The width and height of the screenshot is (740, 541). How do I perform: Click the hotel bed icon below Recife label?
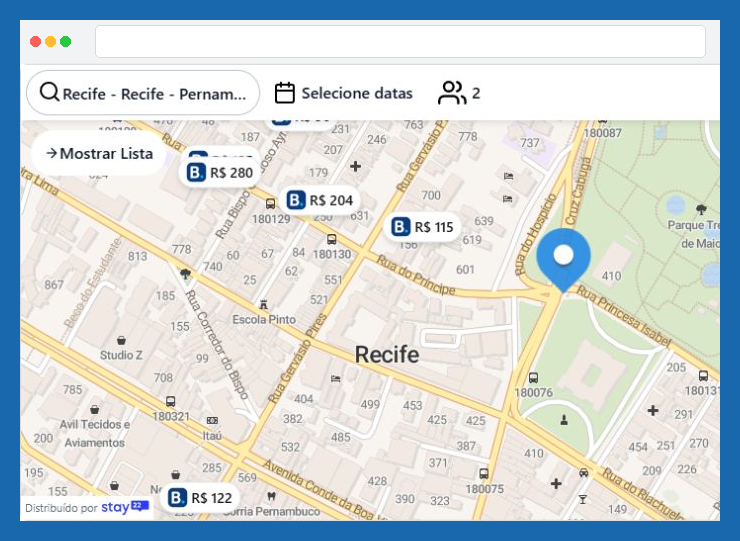pyautogui.click(x=336, y=379)
